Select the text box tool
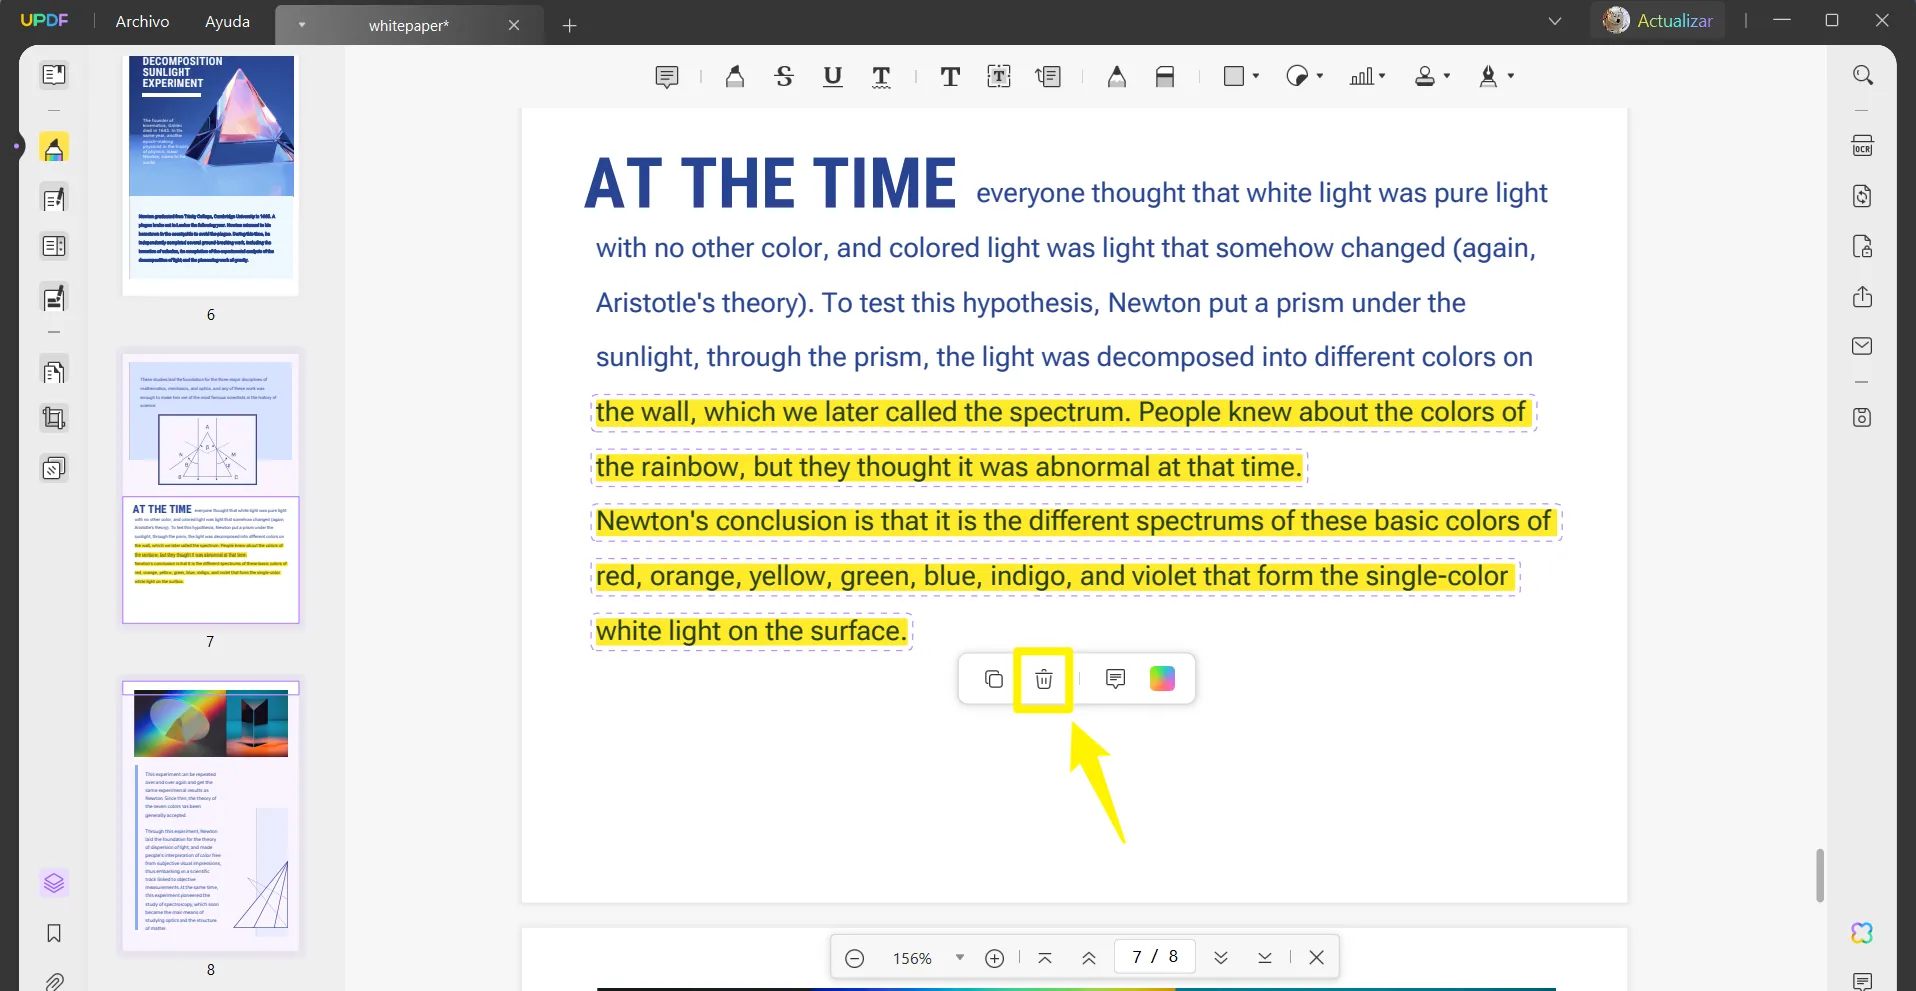The height and width of the screenshot is (991, 1916). pyautogui.click(x=999, y=77)
